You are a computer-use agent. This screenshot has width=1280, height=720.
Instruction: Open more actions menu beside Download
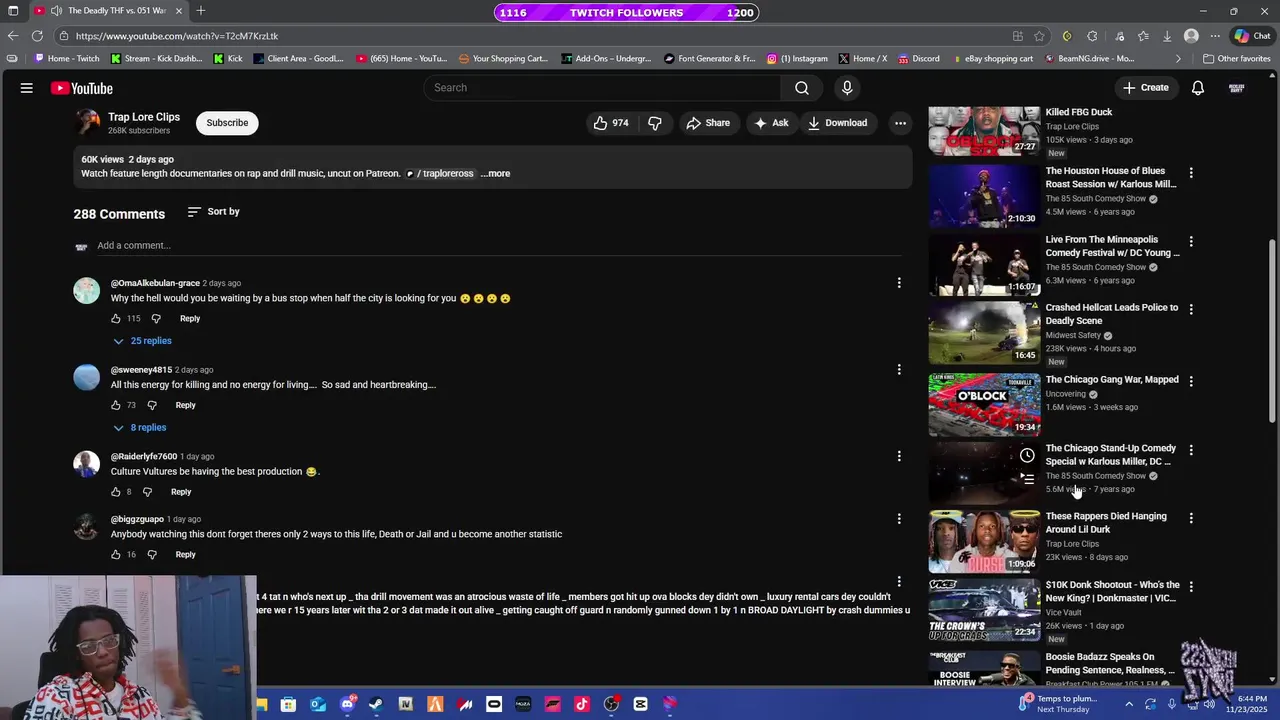pyautogui.click(x=900, y=123)
